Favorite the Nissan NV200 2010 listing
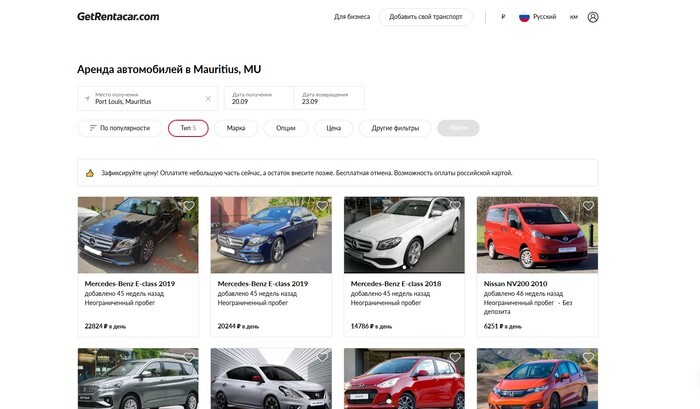Image resolution: width=700 pixels, height=409 pixels. 588,206
